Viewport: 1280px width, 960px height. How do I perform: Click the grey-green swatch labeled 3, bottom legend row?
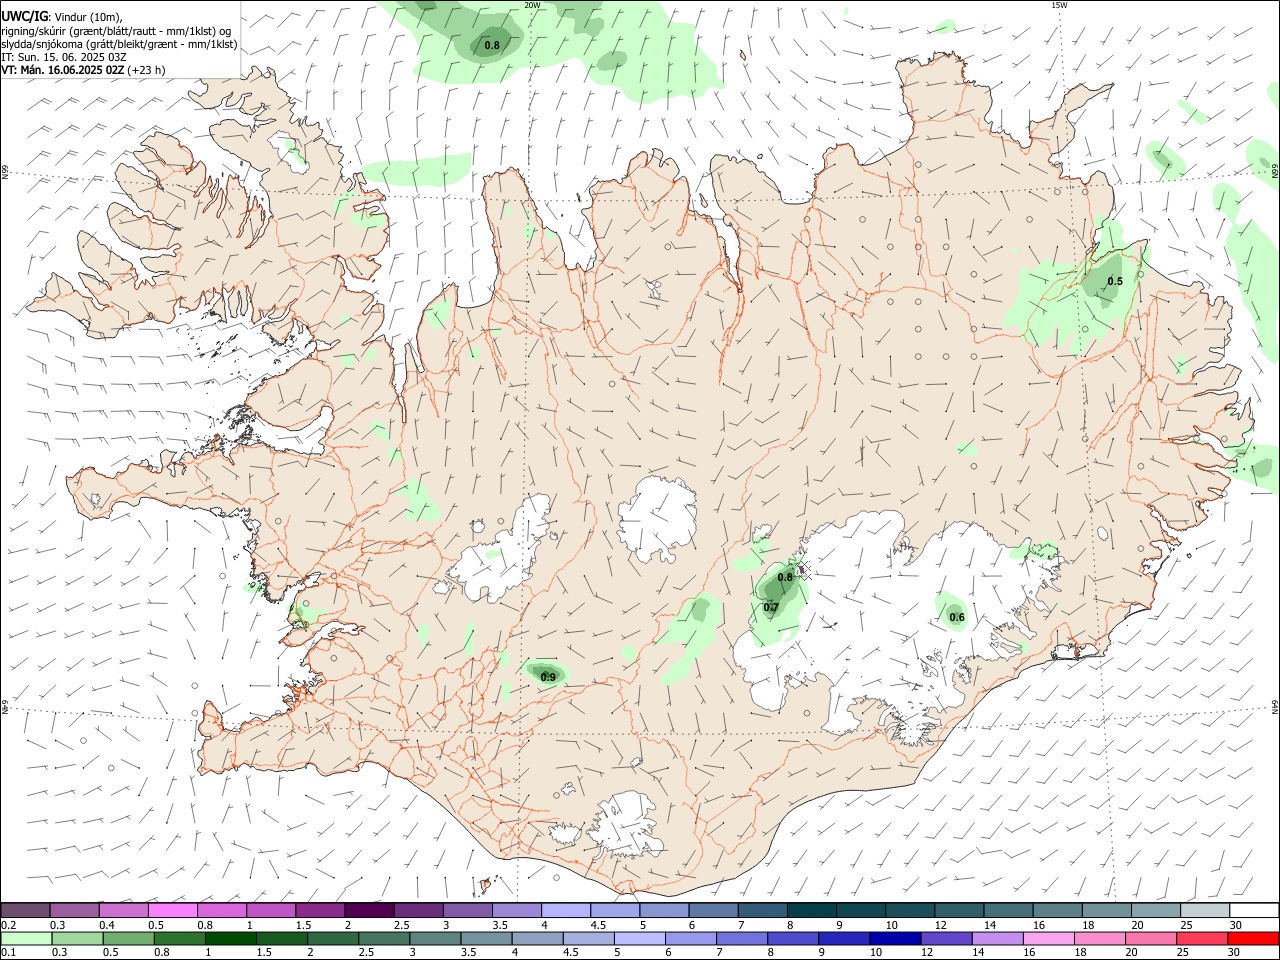(x=435, y=939)
